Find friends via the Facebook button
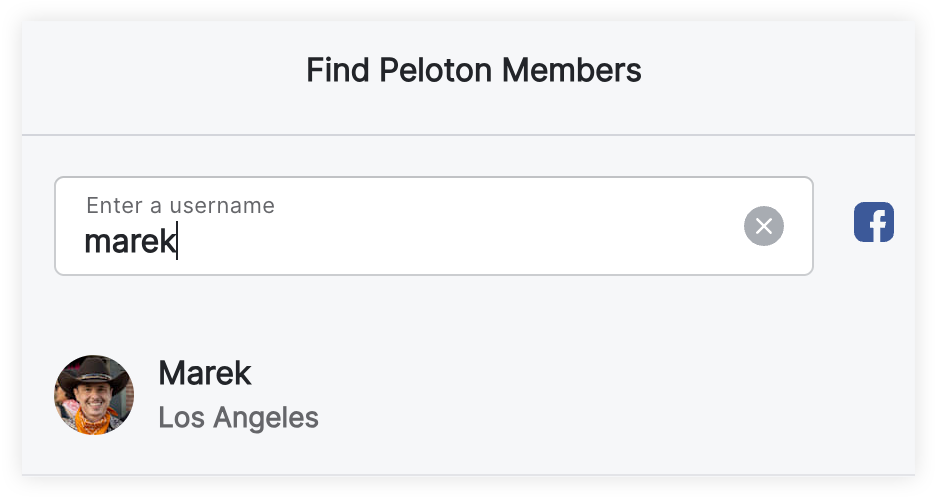This screenshot has height=498, width=936. tap(873, 222)
